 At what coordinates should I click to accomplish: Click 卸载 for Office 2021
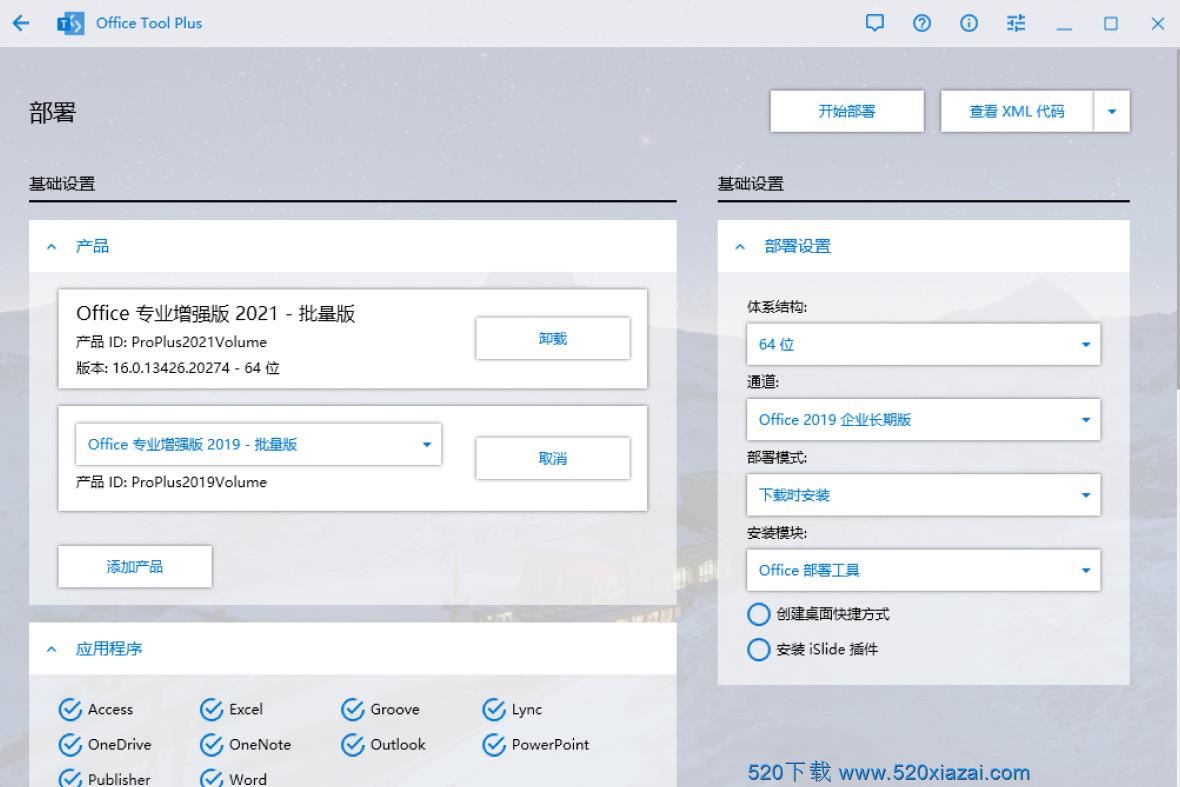552,339
